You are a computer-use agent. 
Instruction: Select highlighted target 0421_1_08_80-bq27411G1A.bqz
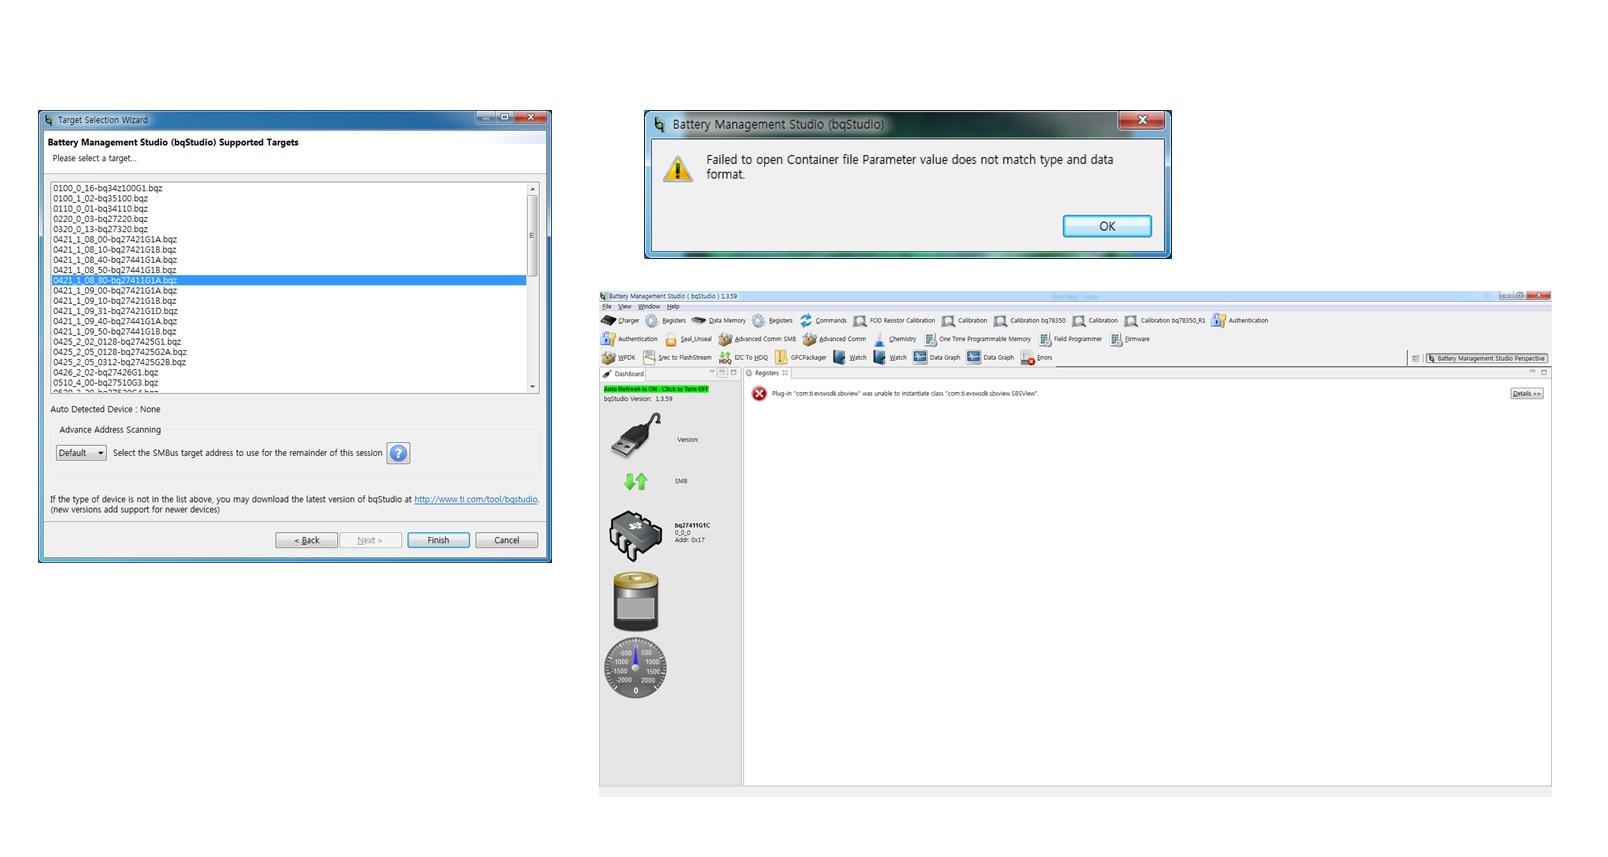(289, 280)
